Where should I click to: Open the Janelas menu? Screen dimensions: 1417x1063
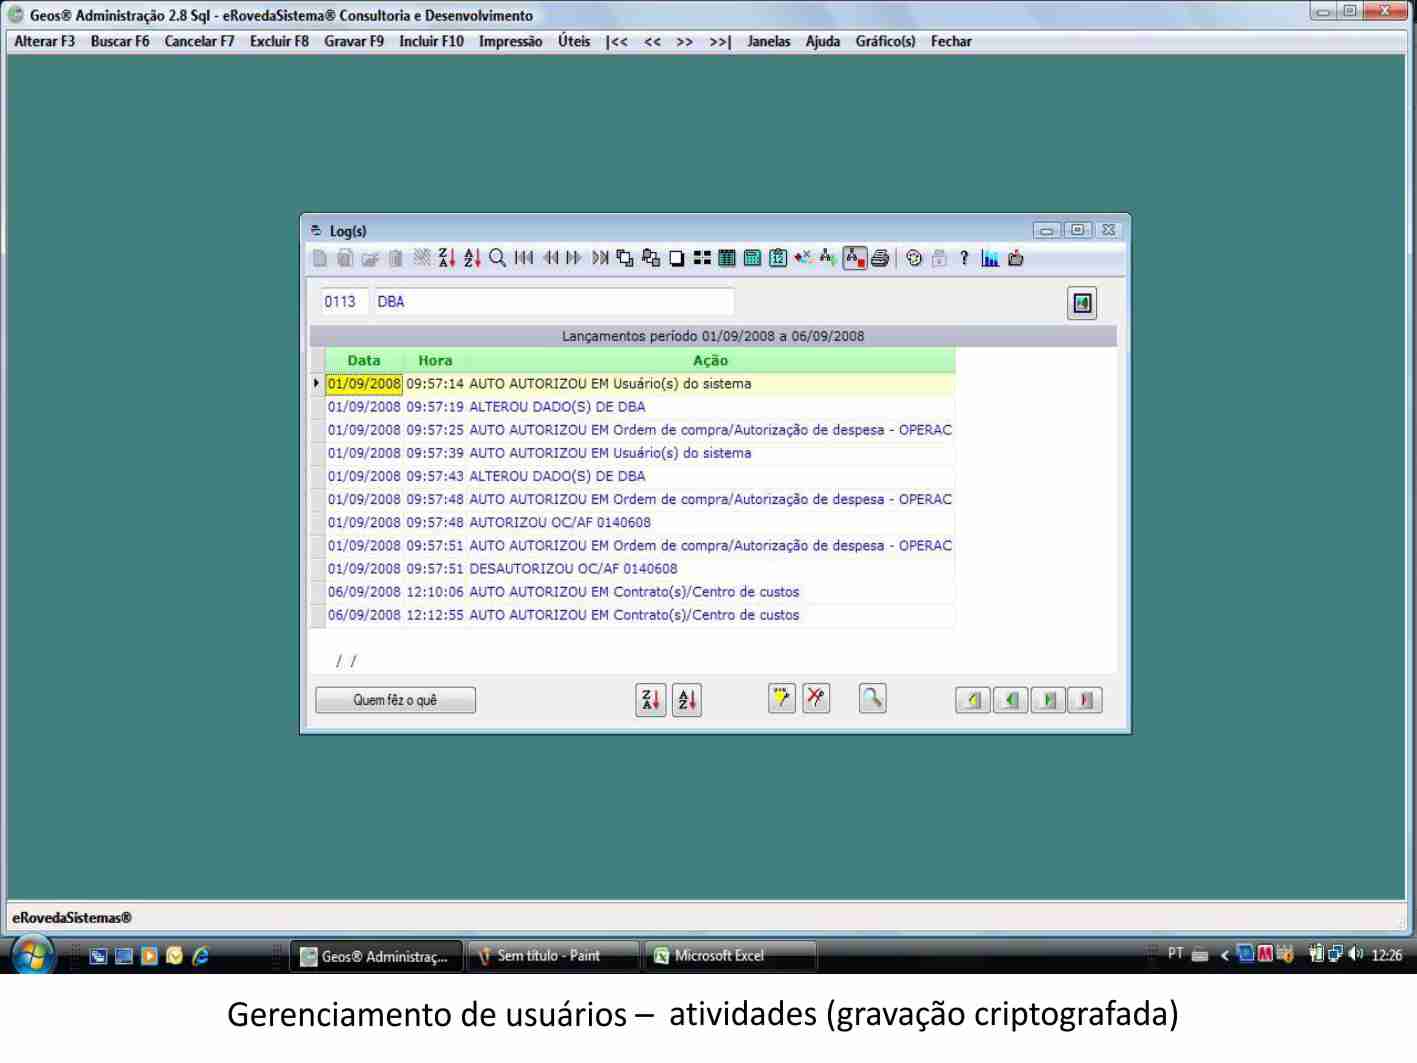(x=769, y=41)
